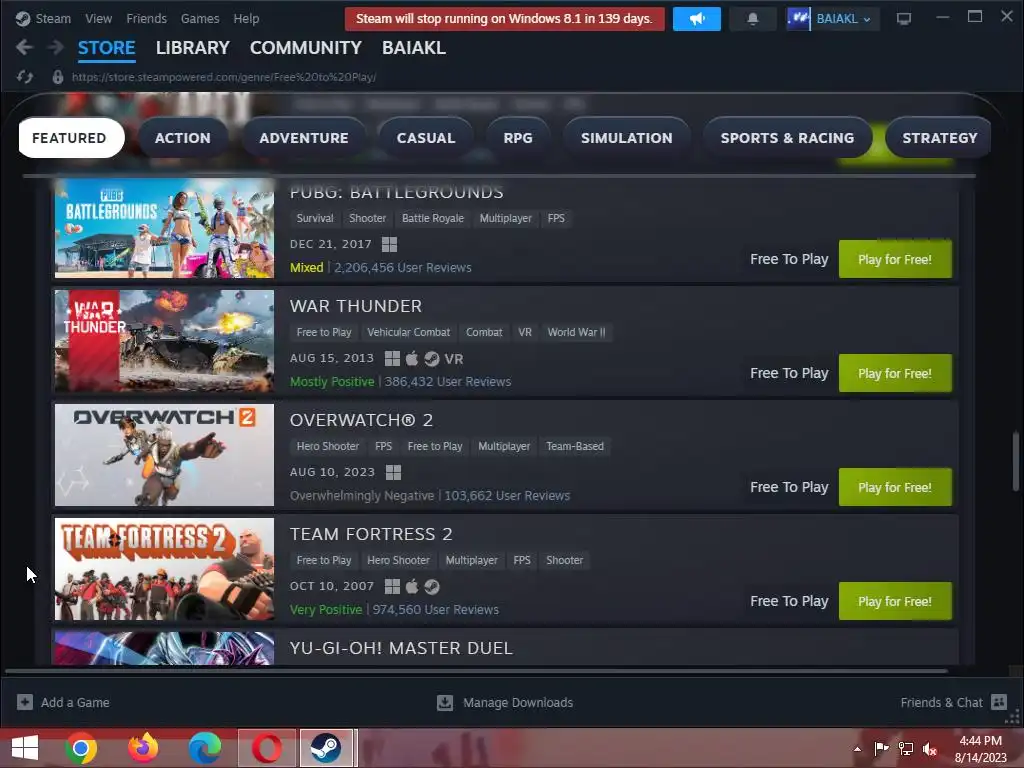Click the Windows 8.1 end-of-support warning banner
This screenshot has height=768, width=1024.
504,19
